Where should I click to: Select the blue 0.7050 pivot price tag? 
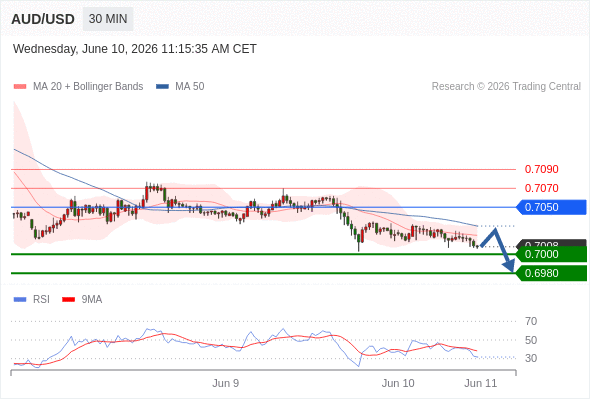[551, 207]
